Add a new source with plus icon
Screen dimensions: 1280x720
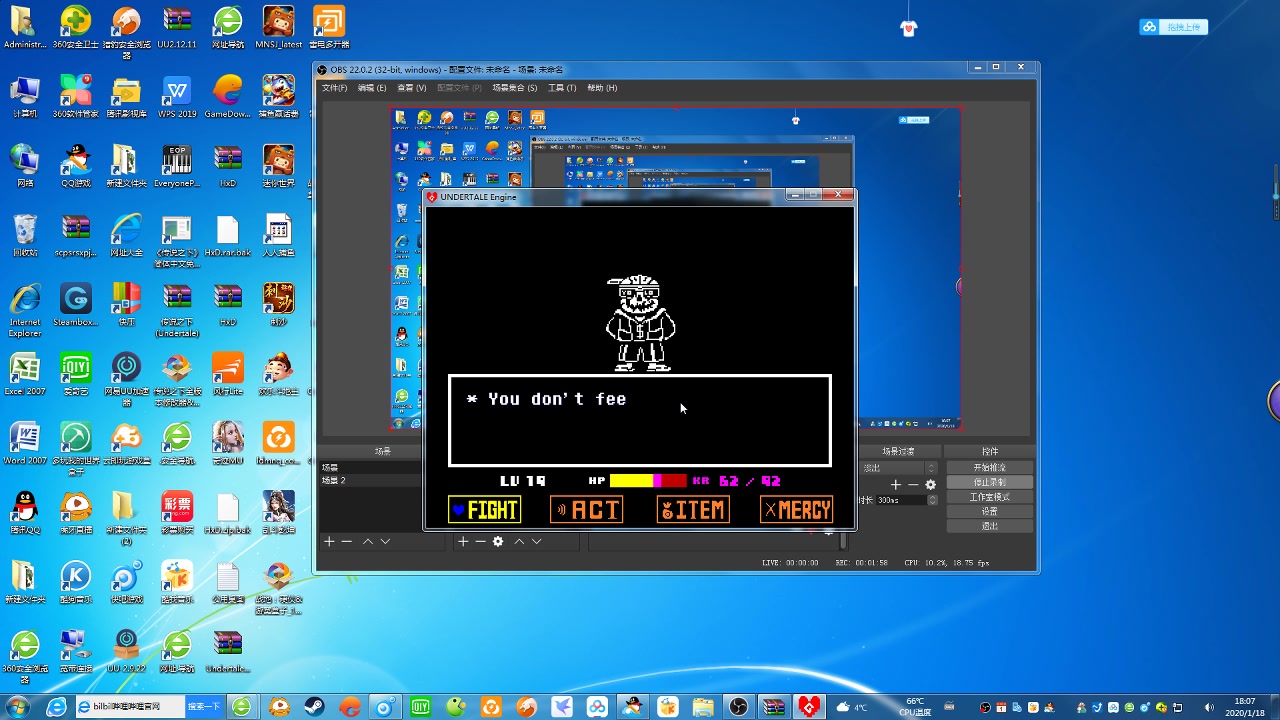pyautogui.click(x=463, y=541)
